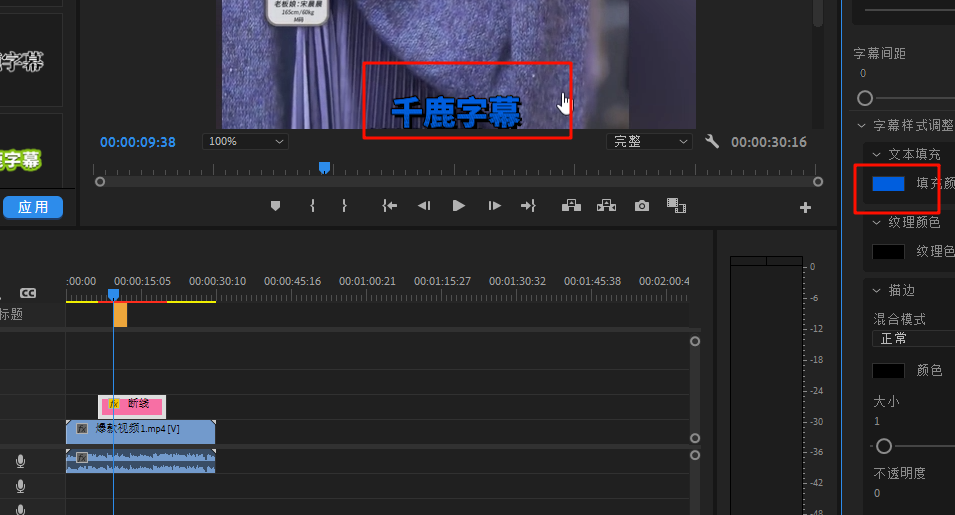Open the black 纹理色 color swatch
This screenshot has height=515, width=955.
888,251
